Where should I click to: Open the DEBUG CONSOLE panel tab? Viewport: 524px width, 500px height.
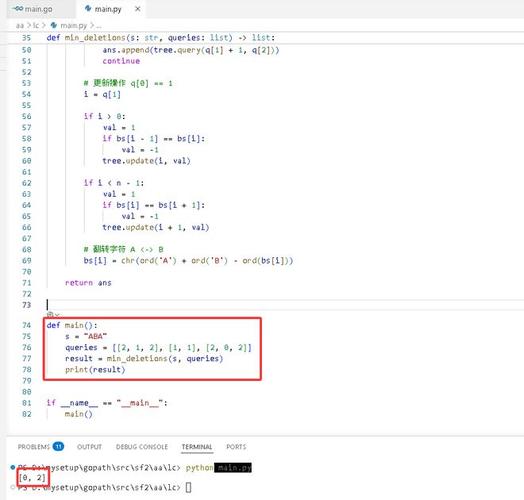click(142, 447)
